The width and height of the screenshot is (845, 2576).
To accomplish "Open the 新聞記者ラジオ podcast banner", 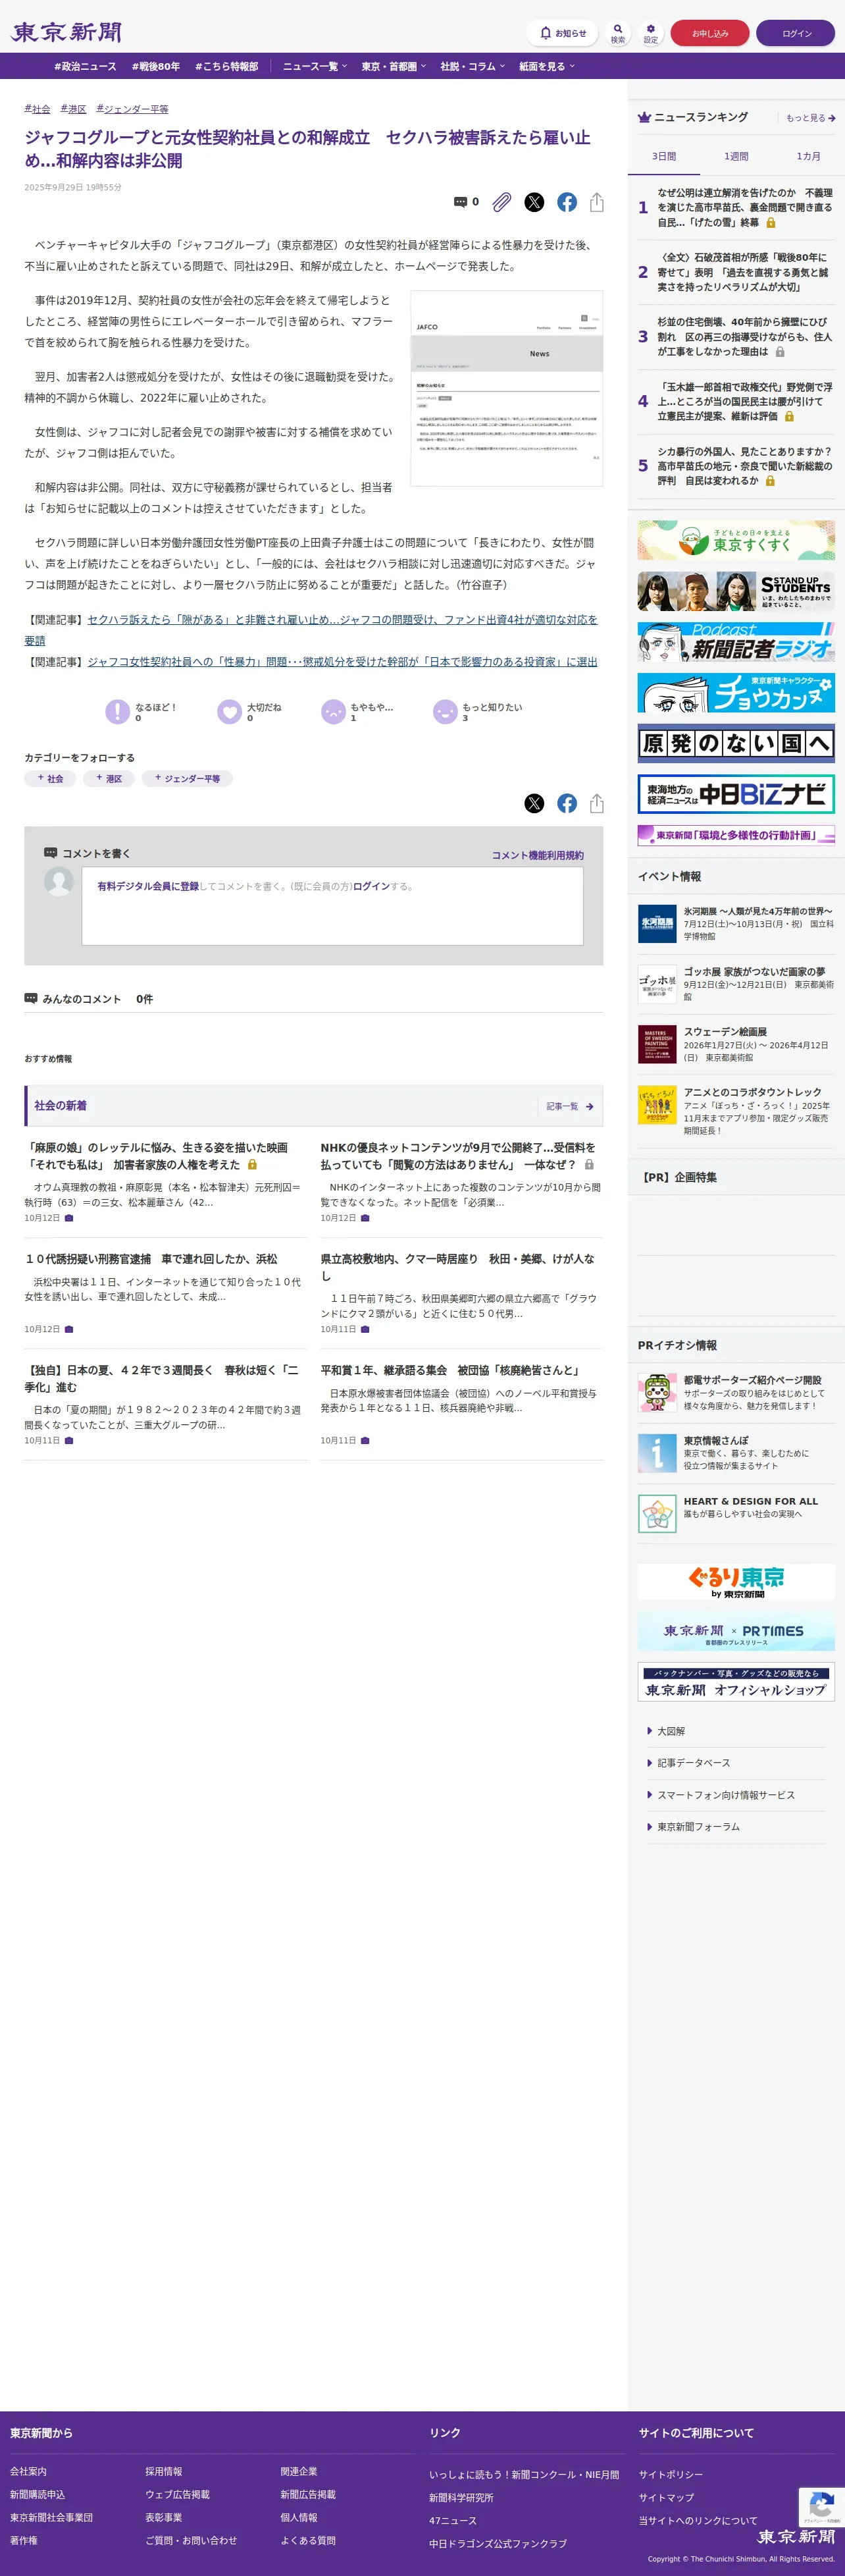I will 736,642.
